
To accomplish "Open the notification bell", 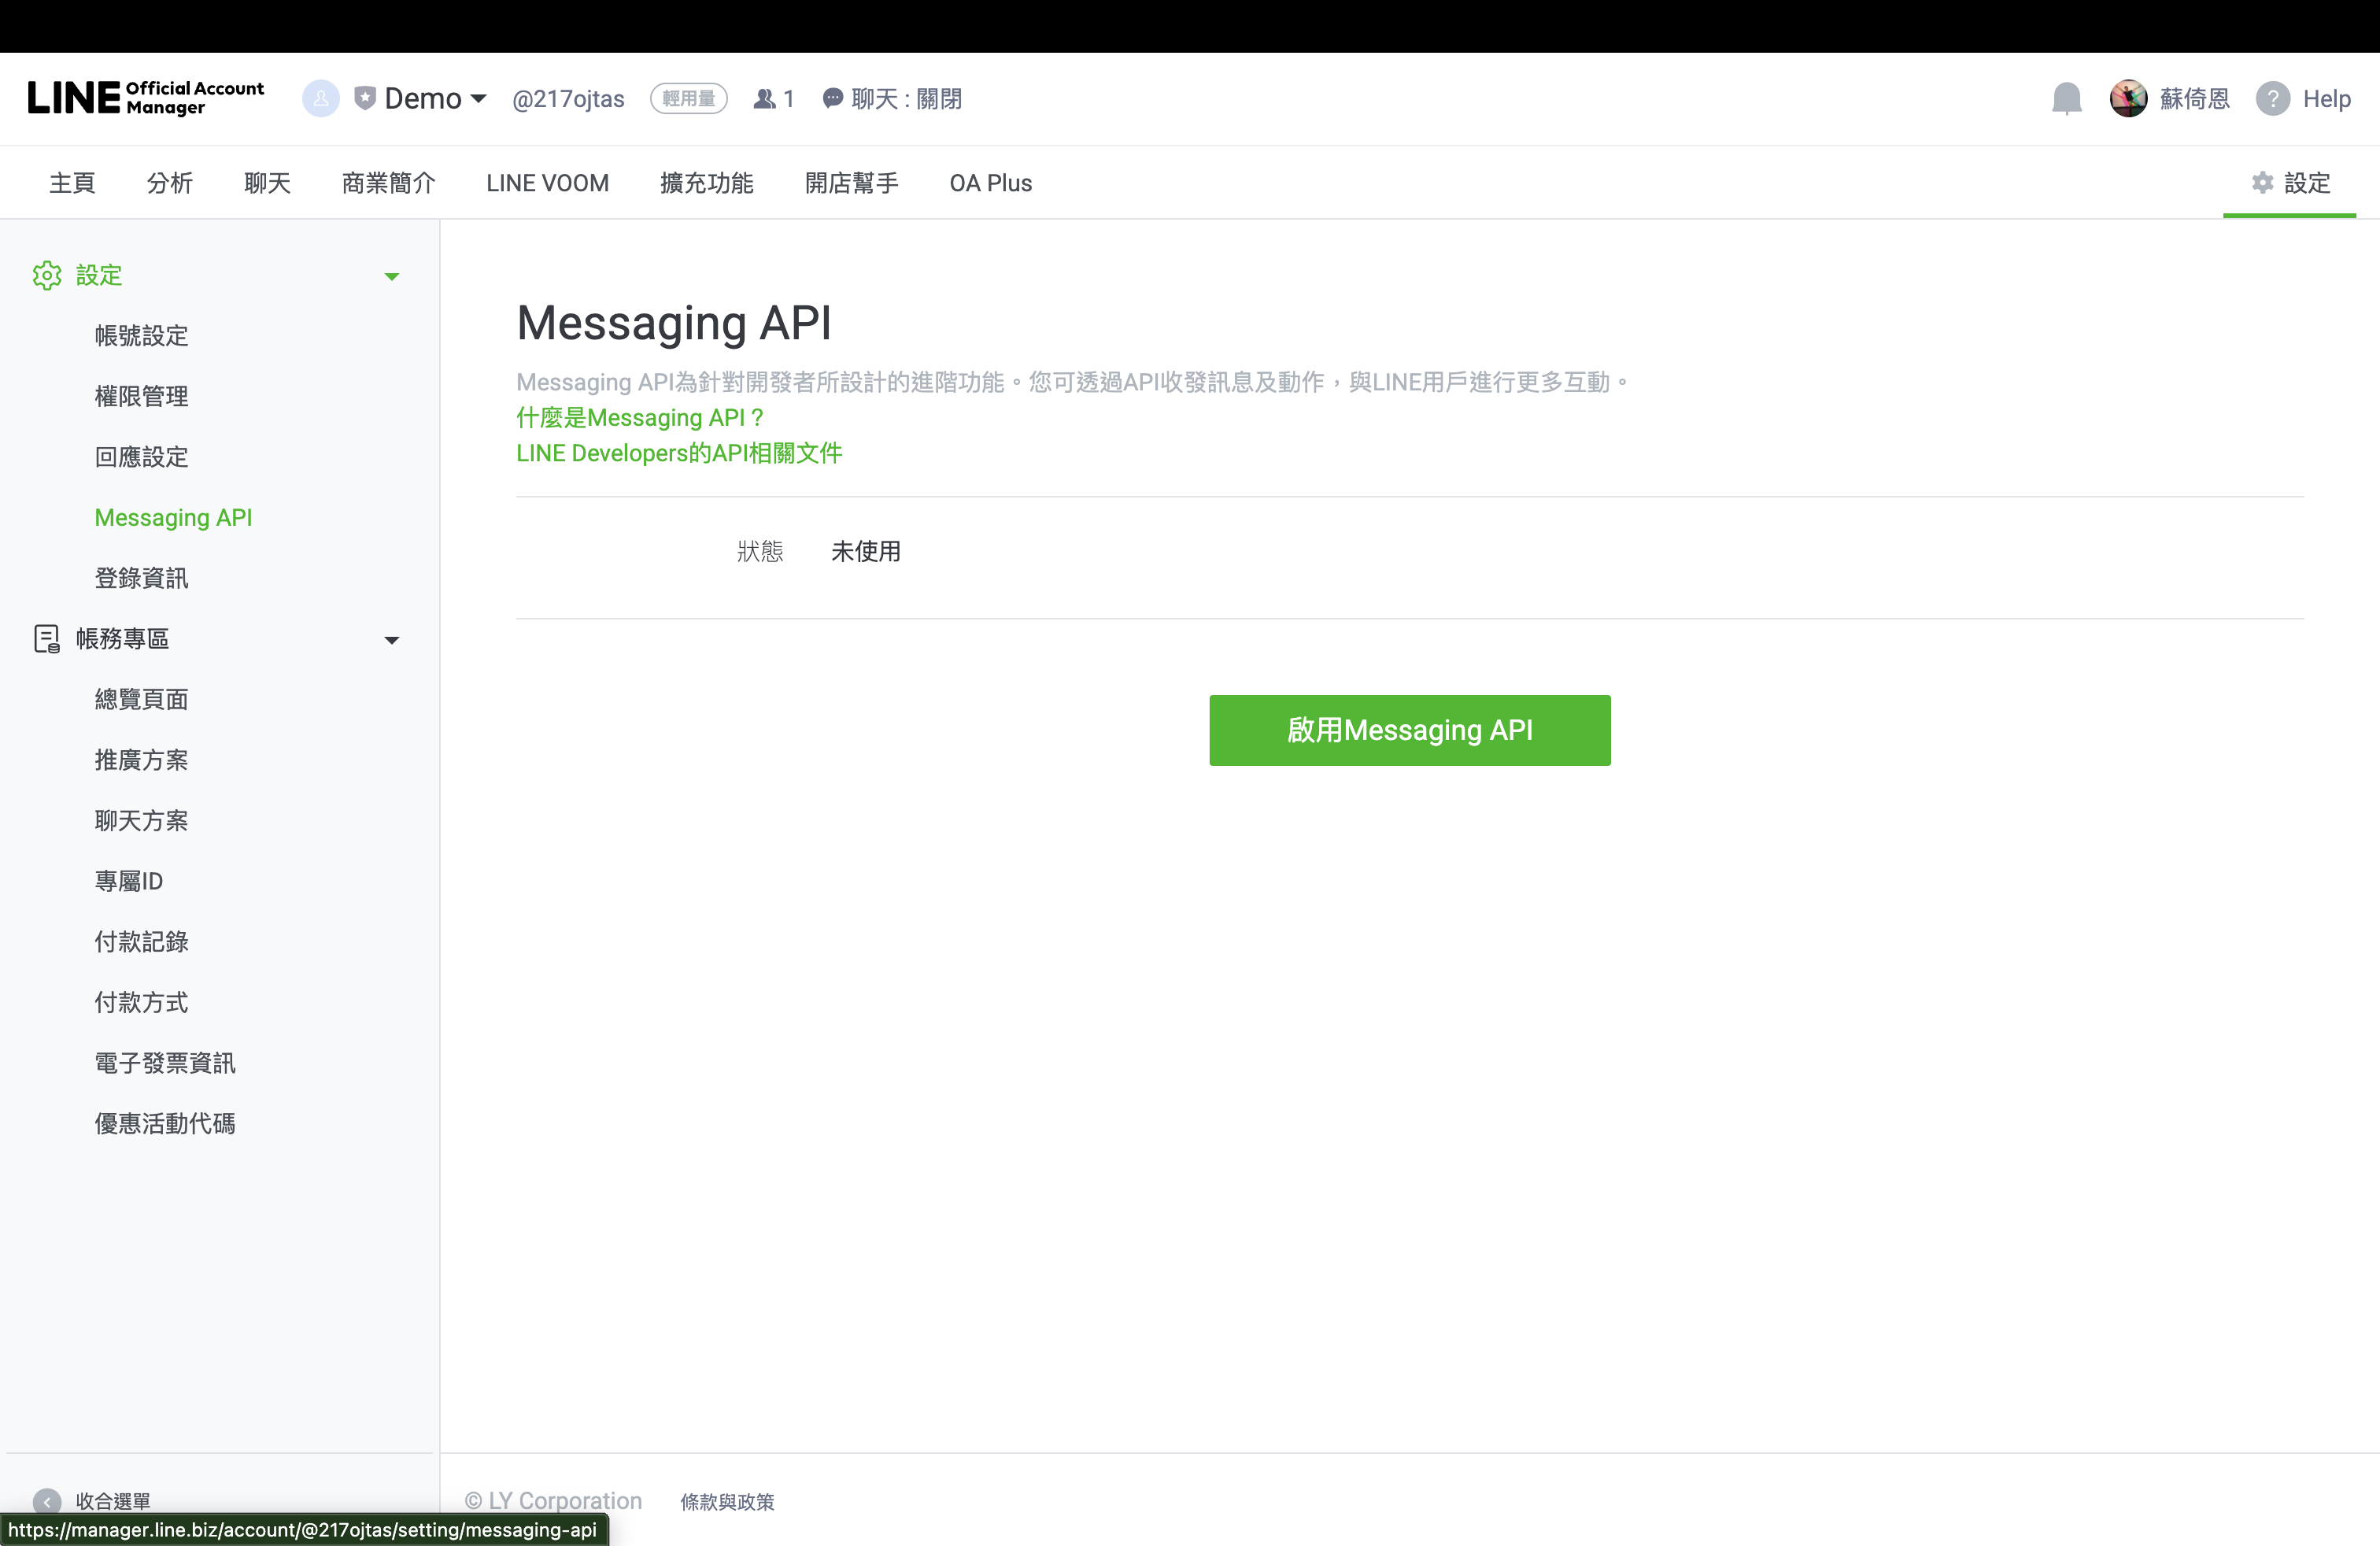I will [2066, 98].
